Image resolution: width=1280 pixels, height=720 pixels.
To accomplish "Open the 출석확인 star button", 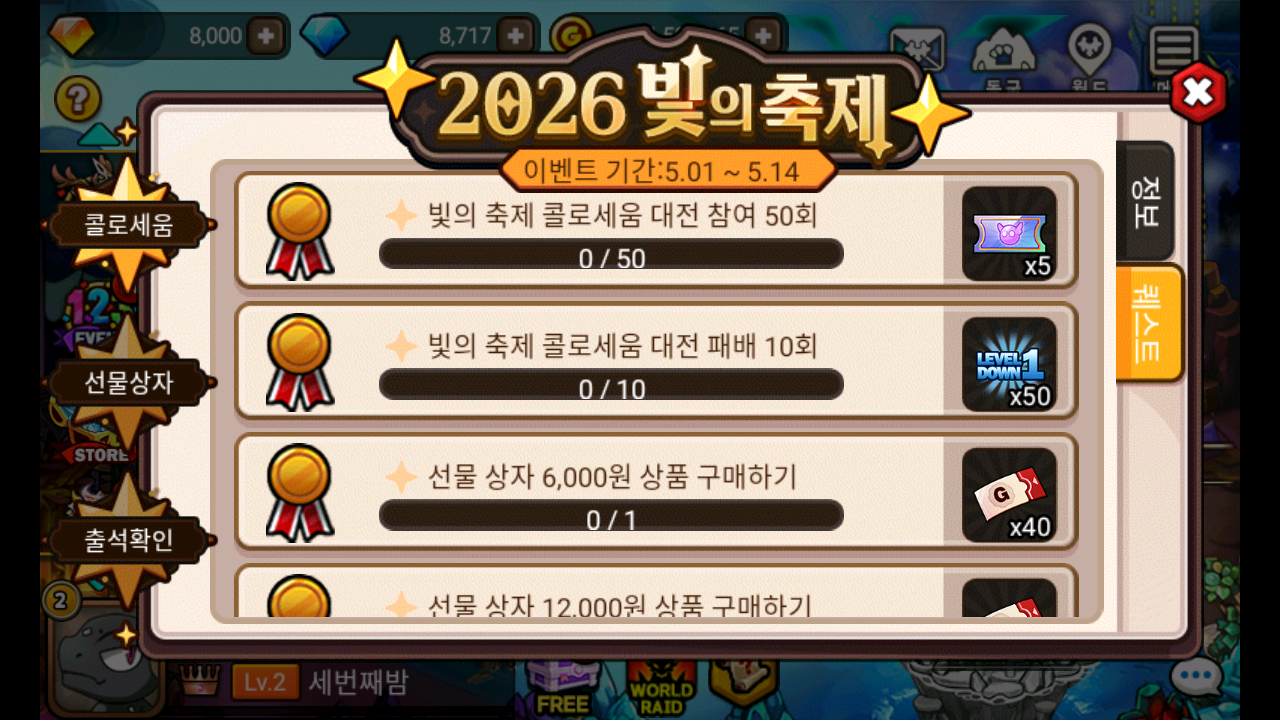I will pos(128,539).
